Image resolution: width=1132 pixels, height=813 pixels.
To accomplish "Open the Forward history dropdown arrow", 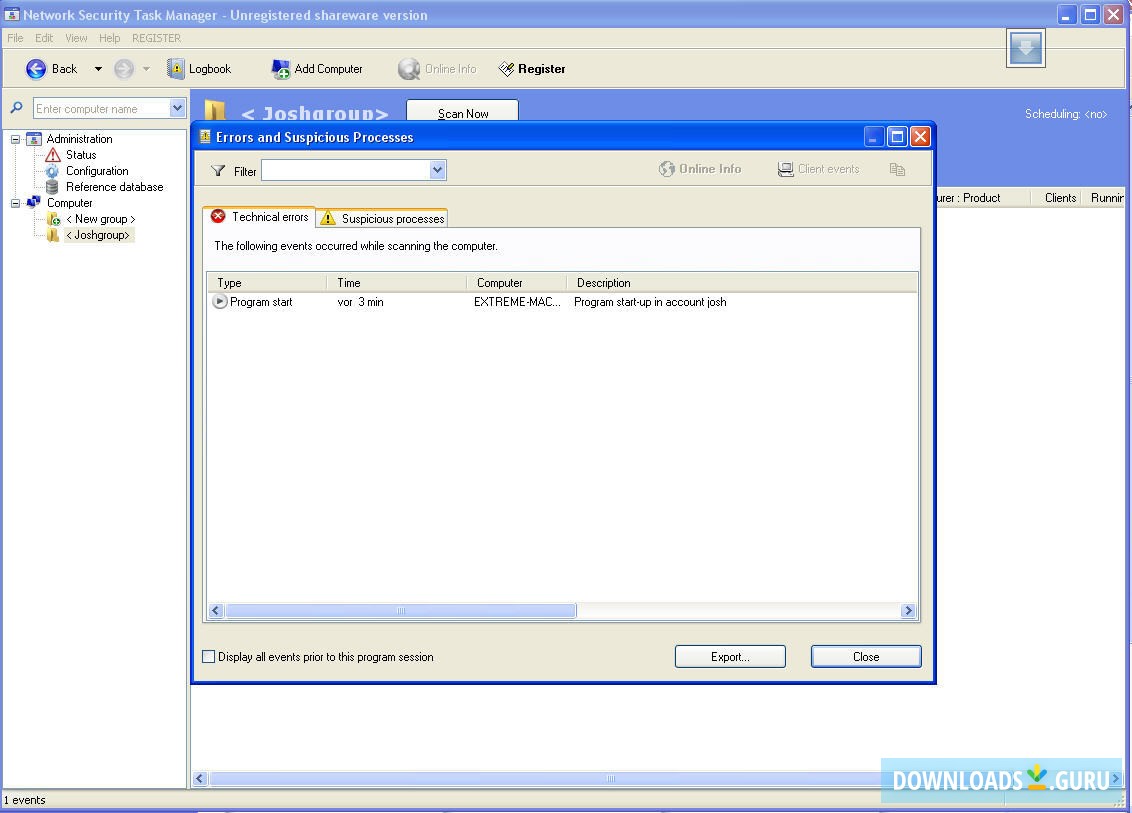I will [146, 69].
